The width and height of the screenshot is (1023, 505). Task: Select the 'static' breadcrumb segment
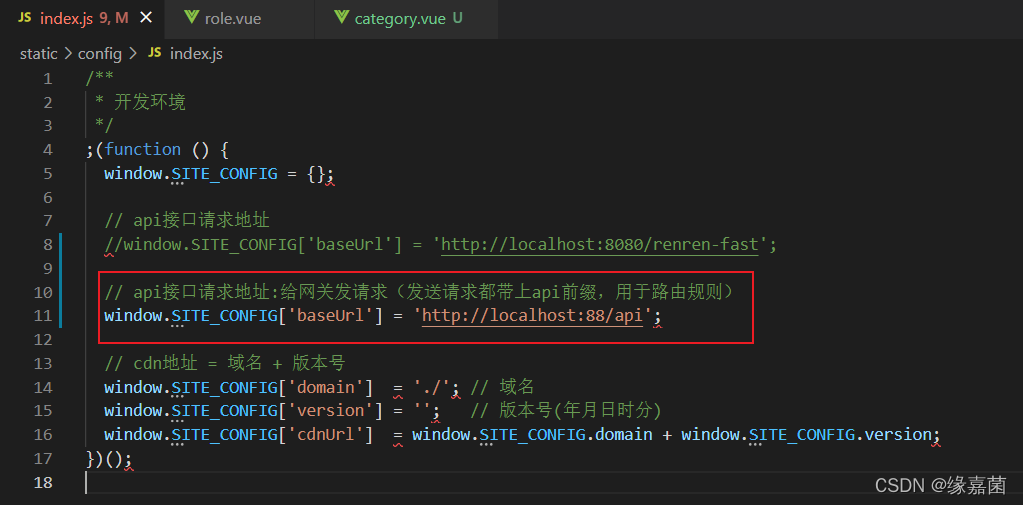38,54
